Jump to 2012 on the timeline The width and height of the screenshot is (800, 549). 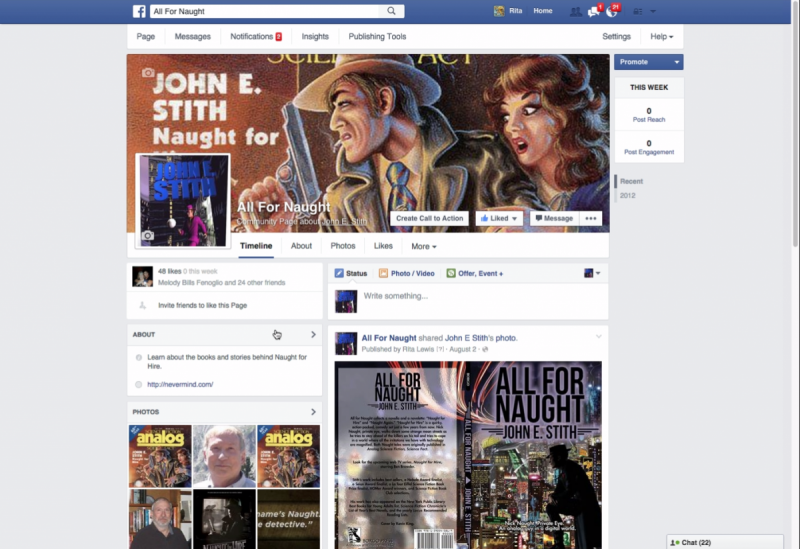coord(628,195)
